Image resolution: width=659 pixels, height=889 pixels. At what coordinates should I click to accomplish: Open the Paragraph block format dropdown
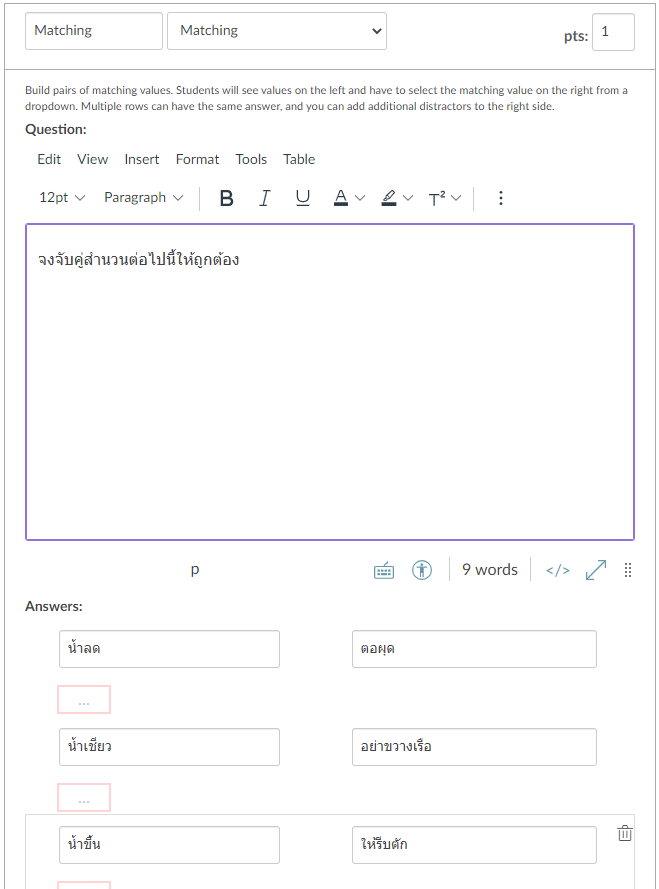point(144,198)
